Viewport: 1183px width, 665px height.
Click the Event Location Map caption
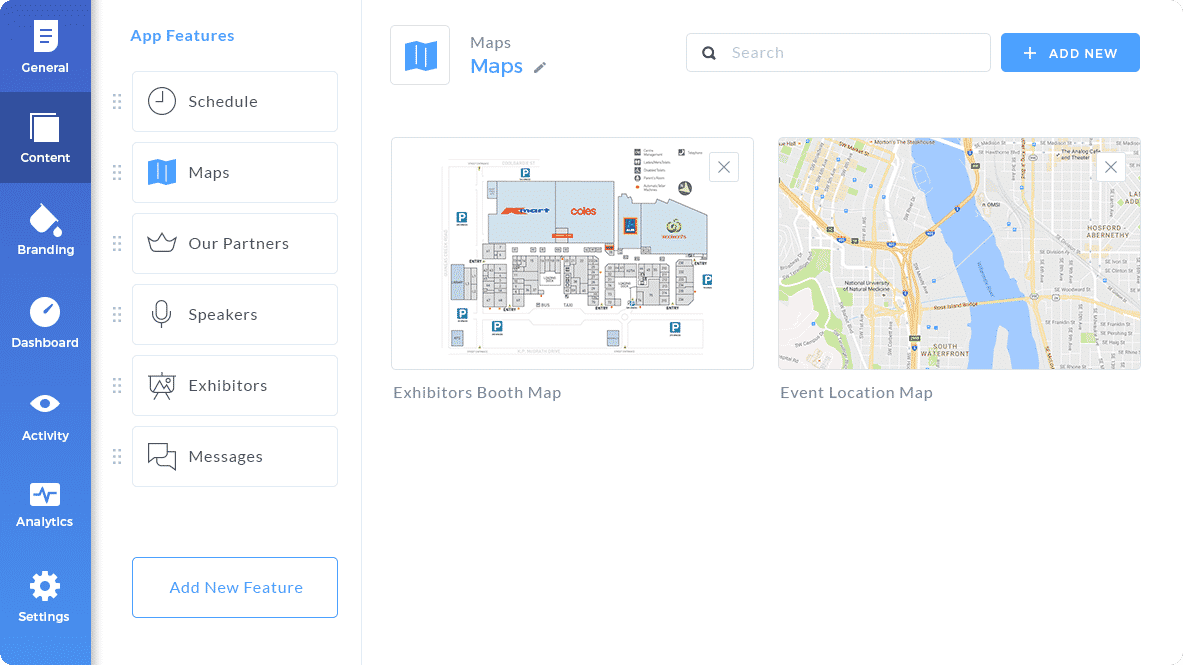tap(856, 393)
